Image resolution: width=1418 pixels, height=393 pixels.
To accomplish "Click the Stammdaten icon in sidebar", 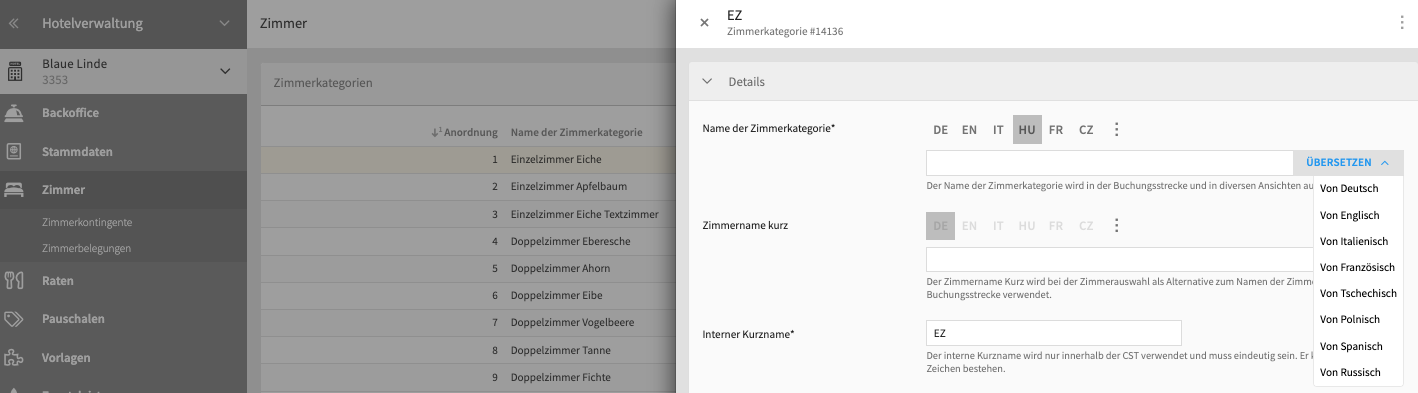I will (x=14, y=152).
